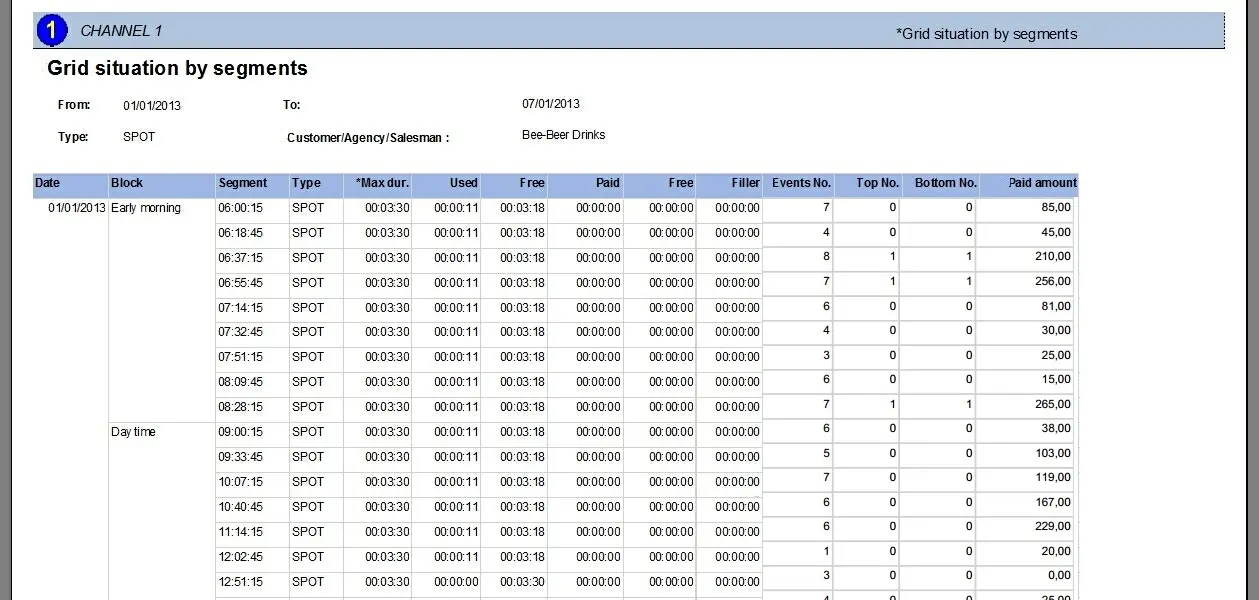Click the Date column header
Screen dimensions: 1259x600
[x=48, y=183]
